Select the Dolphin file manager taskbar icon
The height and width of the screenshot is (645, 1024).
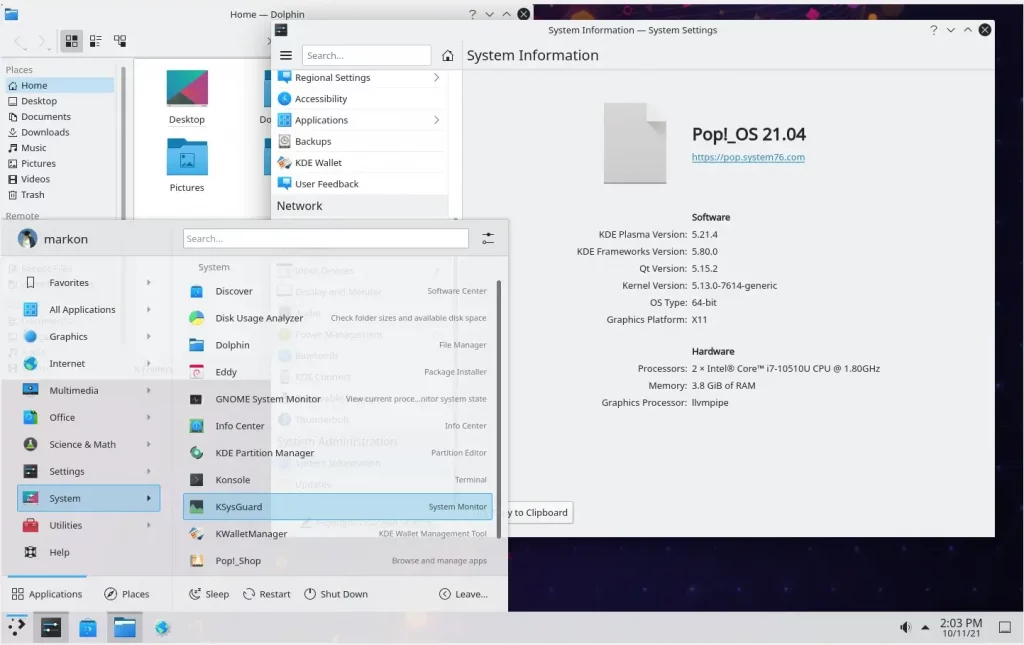tap(125, 627)
